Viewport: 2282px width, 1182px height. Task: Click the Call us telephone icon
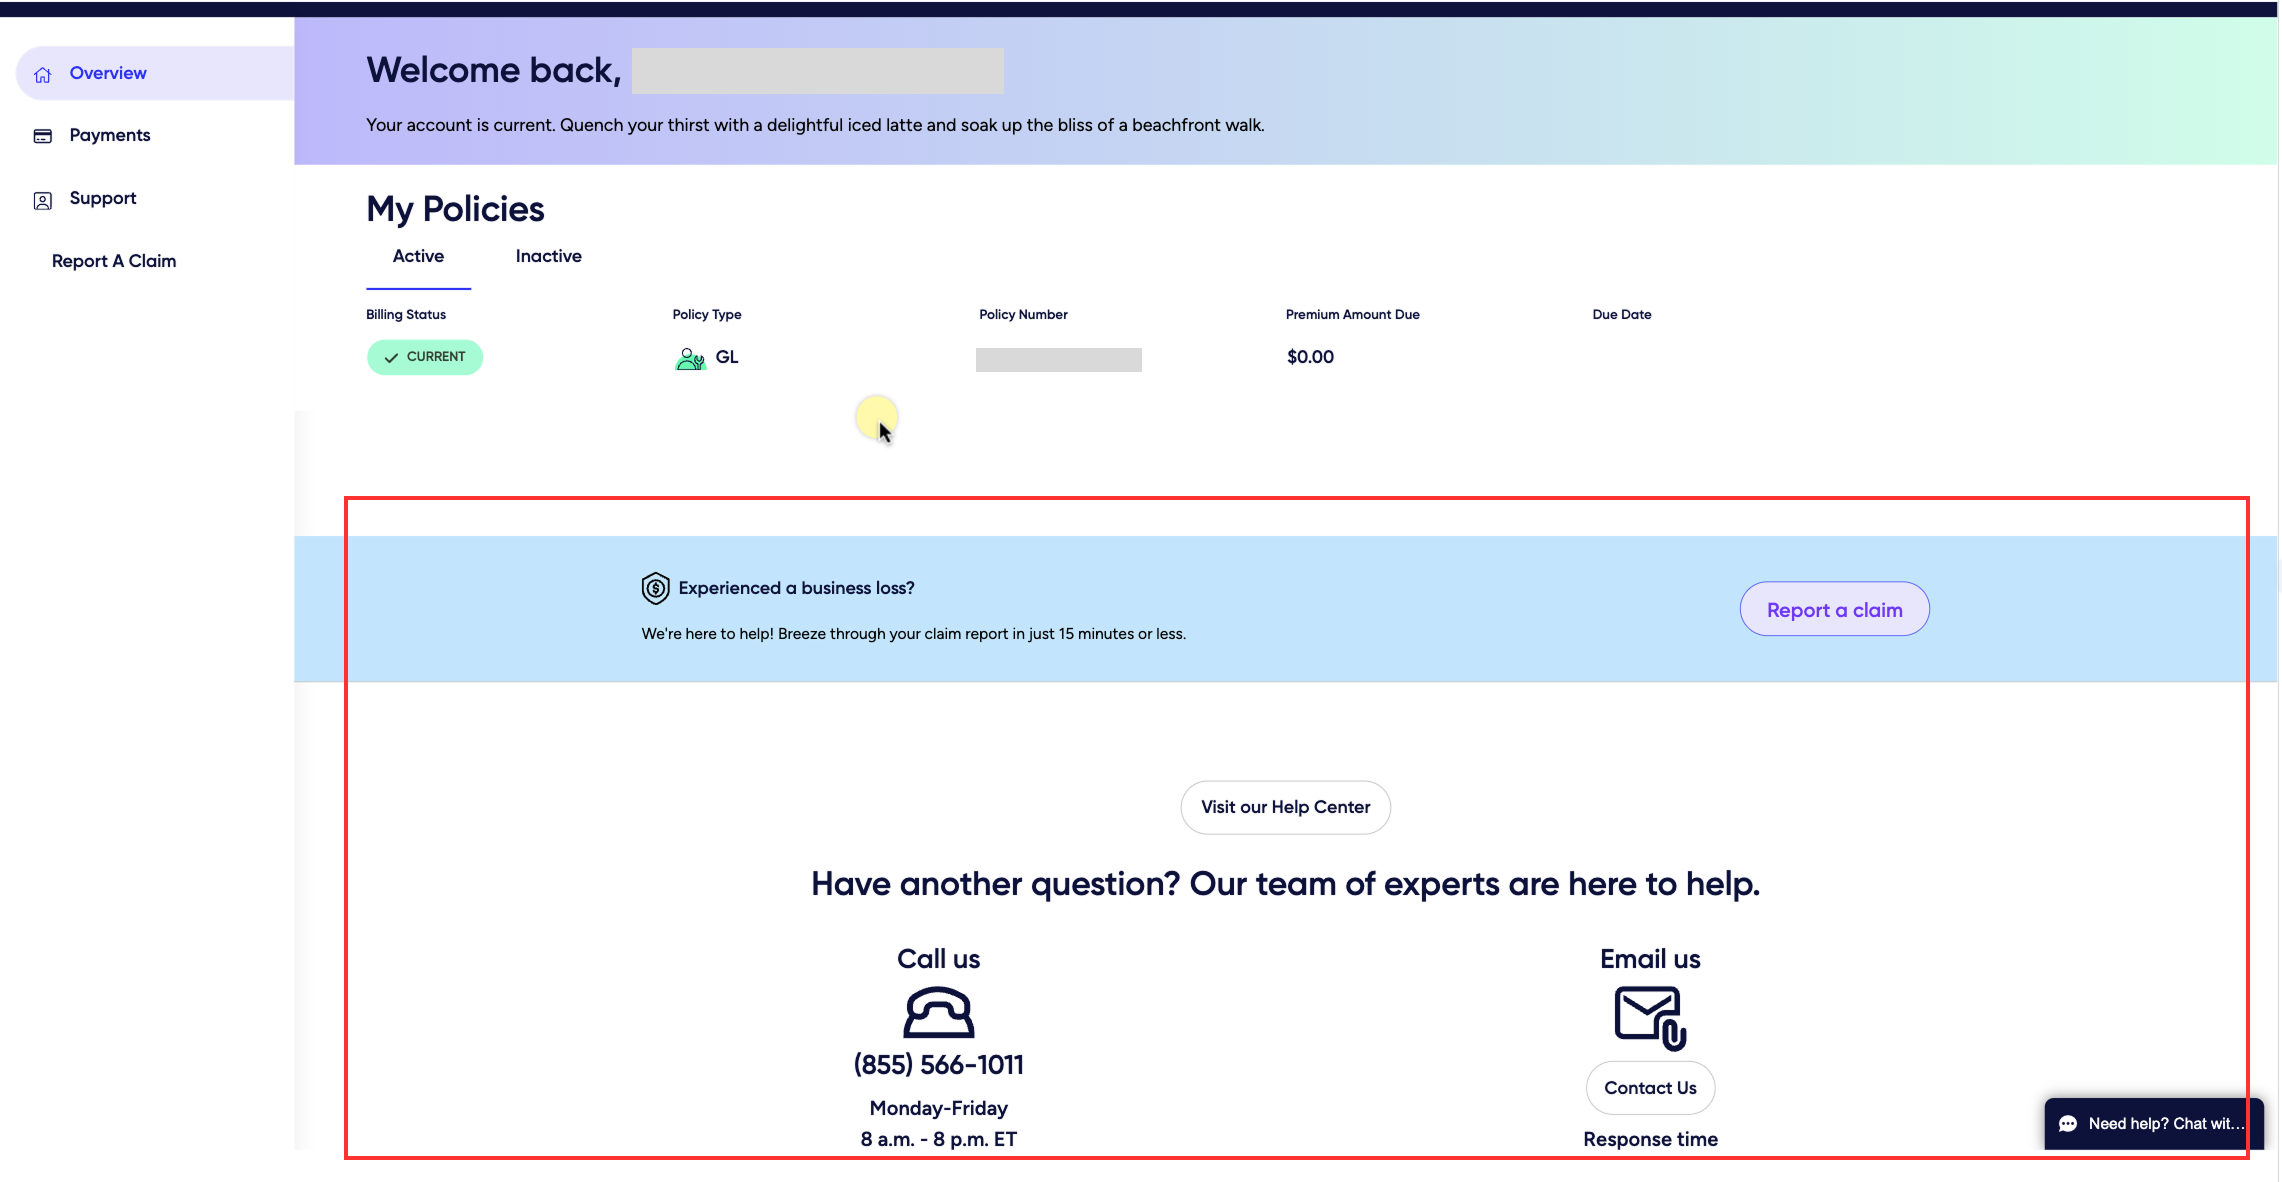(x=938, y=1013)
